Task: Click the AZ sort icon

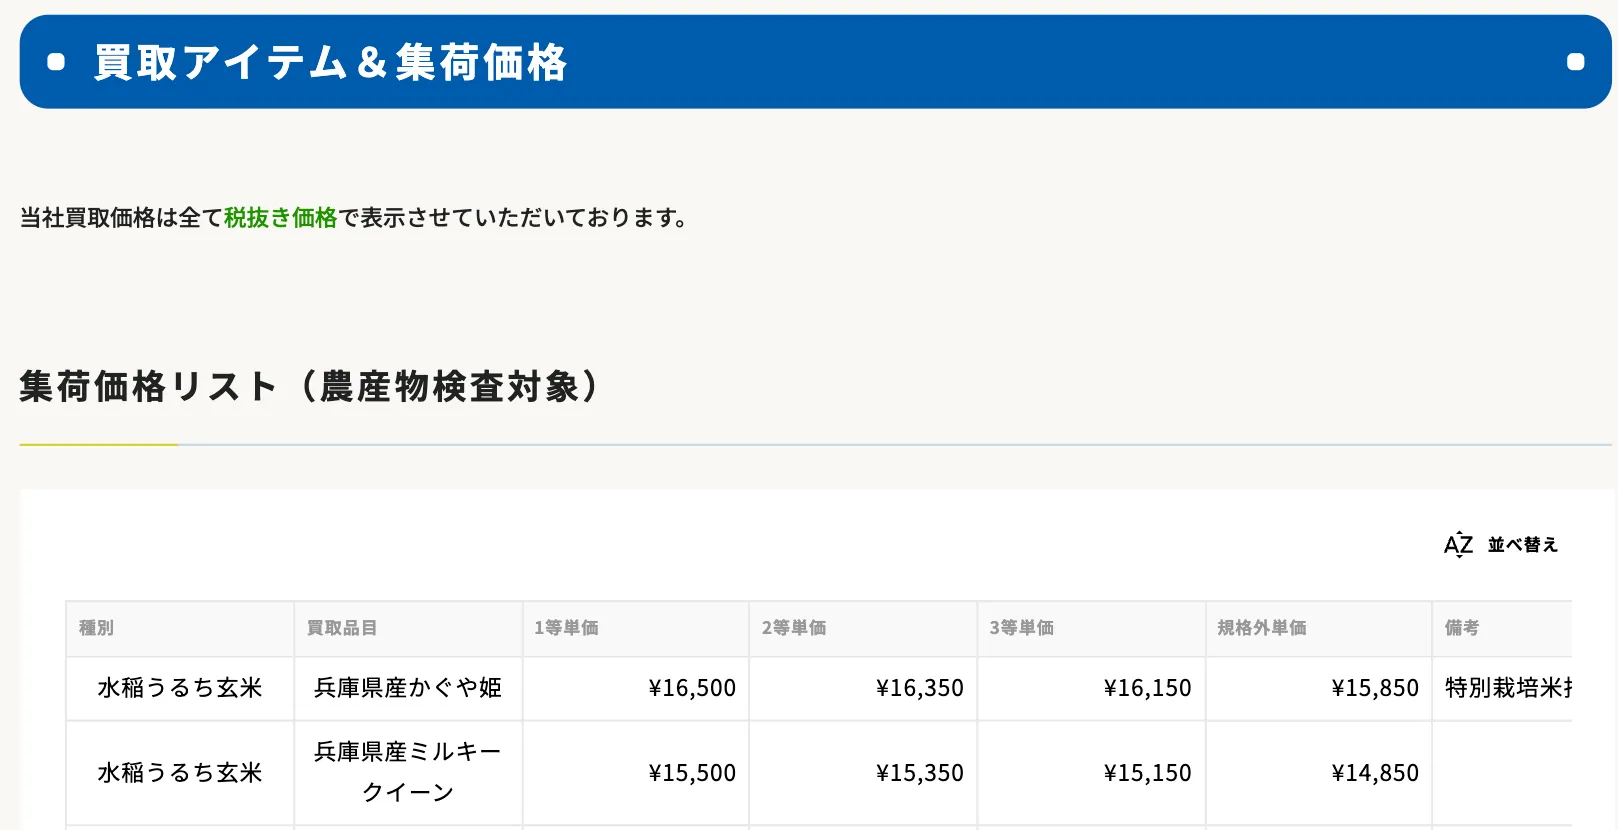Action: point(1458,544)
